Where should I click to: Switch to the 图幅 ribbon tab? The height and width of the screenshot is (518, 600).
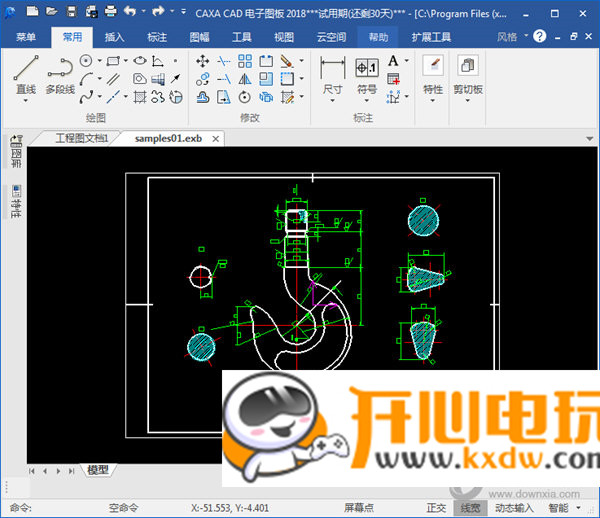point(199,37)
